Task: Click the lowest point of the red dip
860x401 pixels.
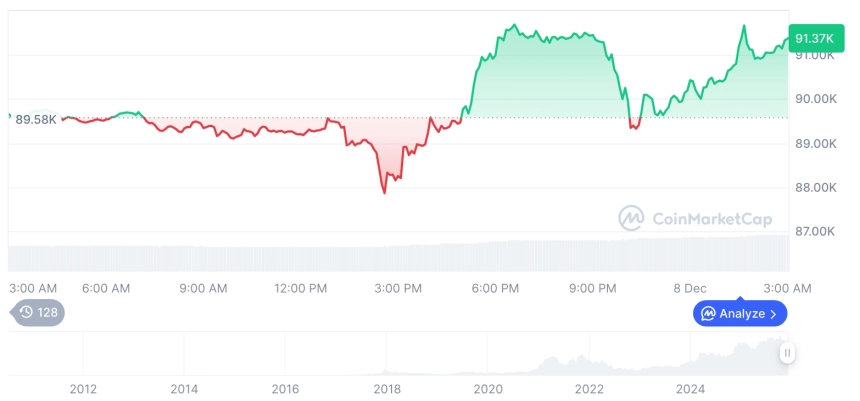Action: pyautogui.click(x=385, y=192)
